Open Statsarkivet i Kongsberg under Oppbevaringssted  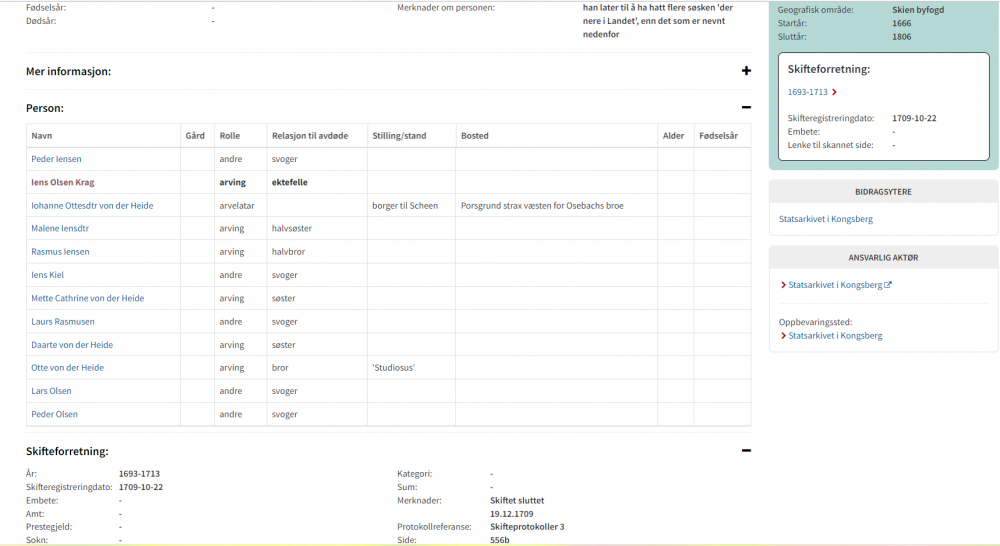click(x=835, y=336)
